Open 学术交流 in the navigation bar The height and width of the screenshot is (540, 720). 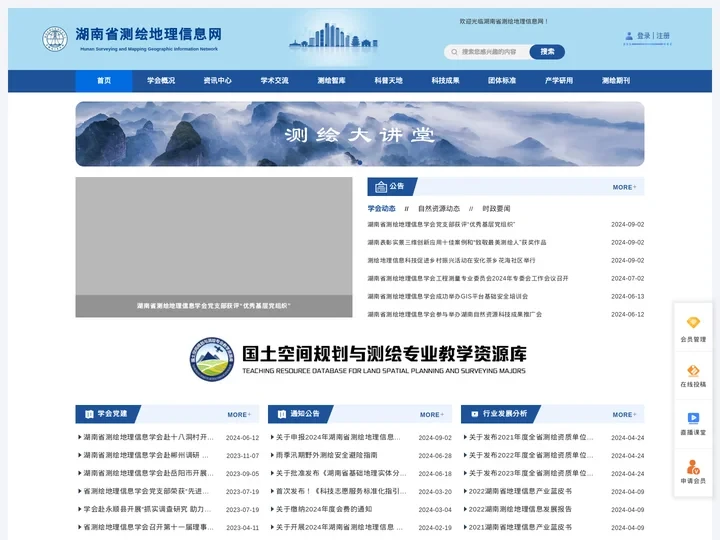click(x=275, y=81)
